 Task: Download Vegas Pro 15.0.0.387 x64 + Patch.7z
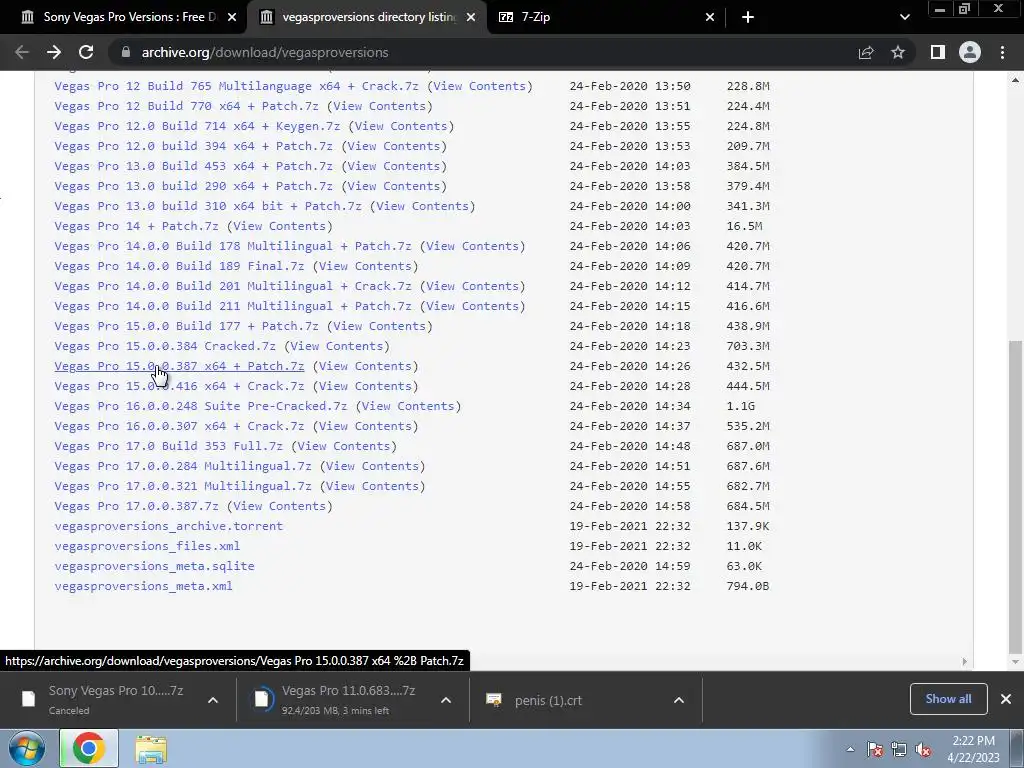(x=179, y=366)
